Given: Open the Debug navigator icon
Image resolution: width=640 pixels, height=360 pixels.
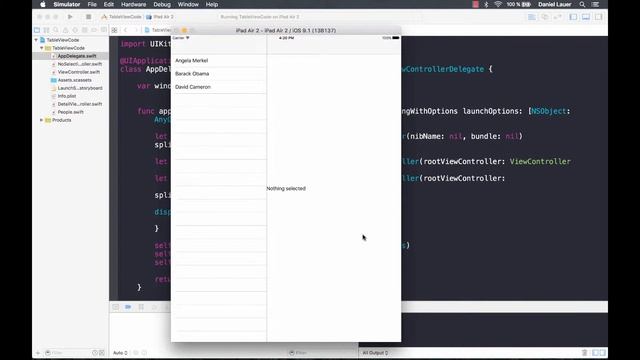Looking at the screenshot, I should [x=84, y=30].
